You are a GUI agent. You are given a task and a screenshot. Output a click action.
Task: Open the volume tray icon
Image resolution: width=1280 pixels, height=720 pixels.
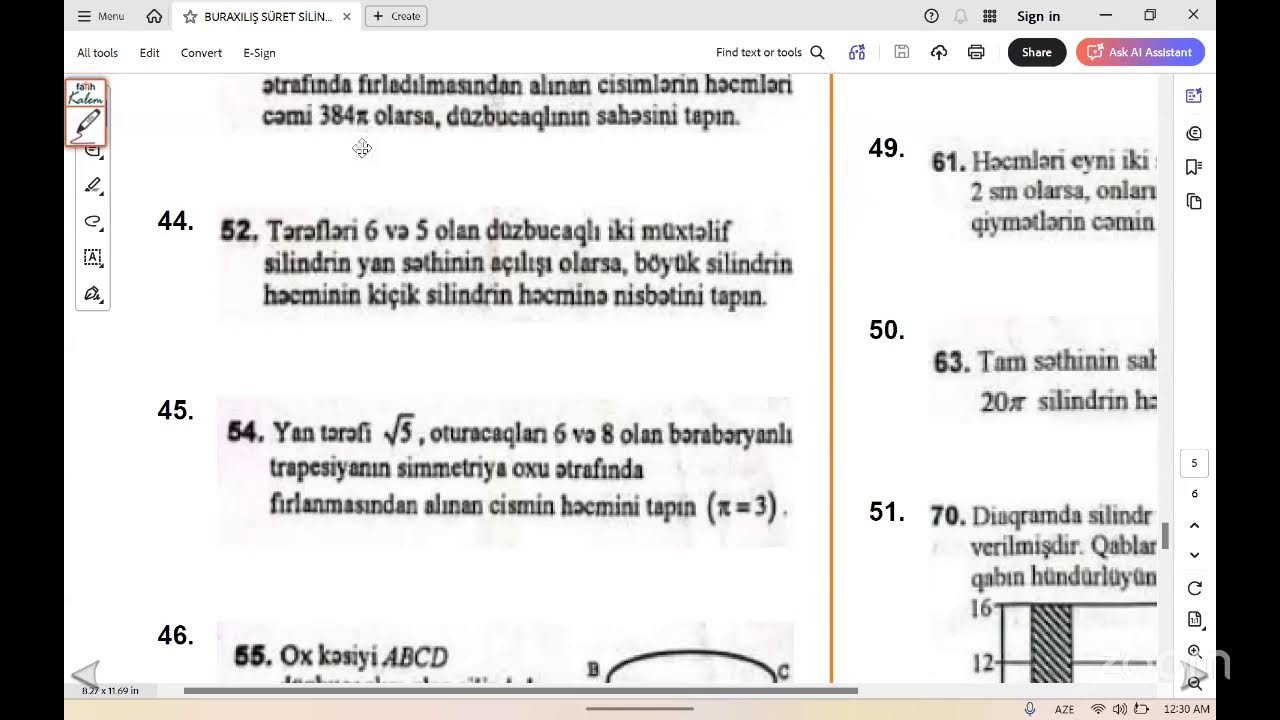(x=1121, y=709)
